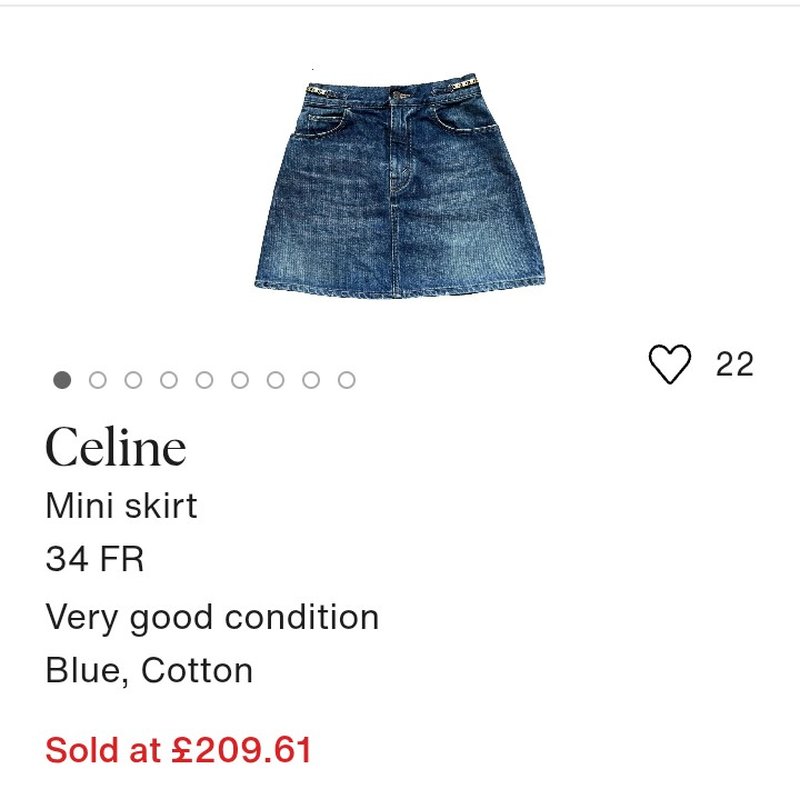
Task: Jump to the ninth and last image dot
Action: [346, 380]
